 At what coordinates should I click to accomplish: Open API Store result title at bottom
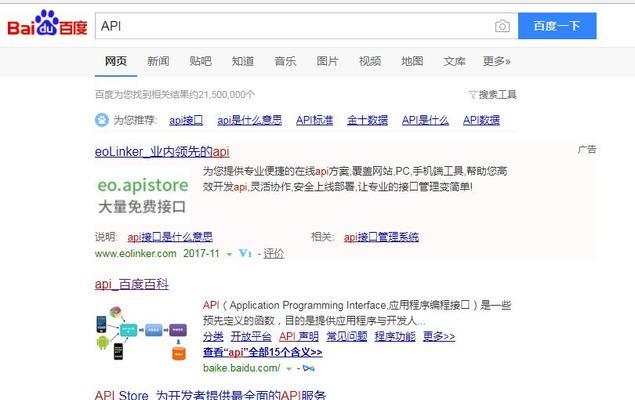coord(211,395)
